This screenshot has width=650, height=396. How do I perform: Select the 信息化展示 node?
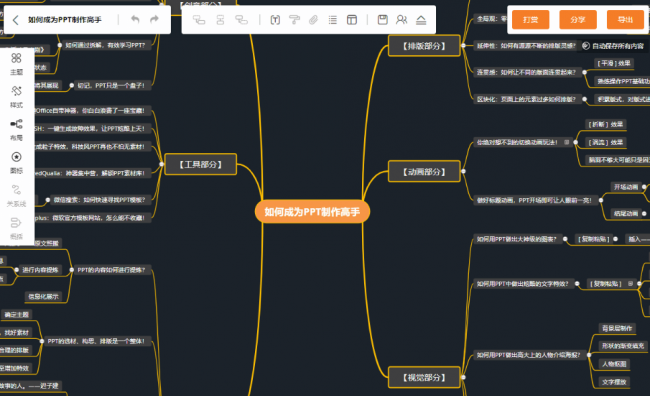pos(44,296)
